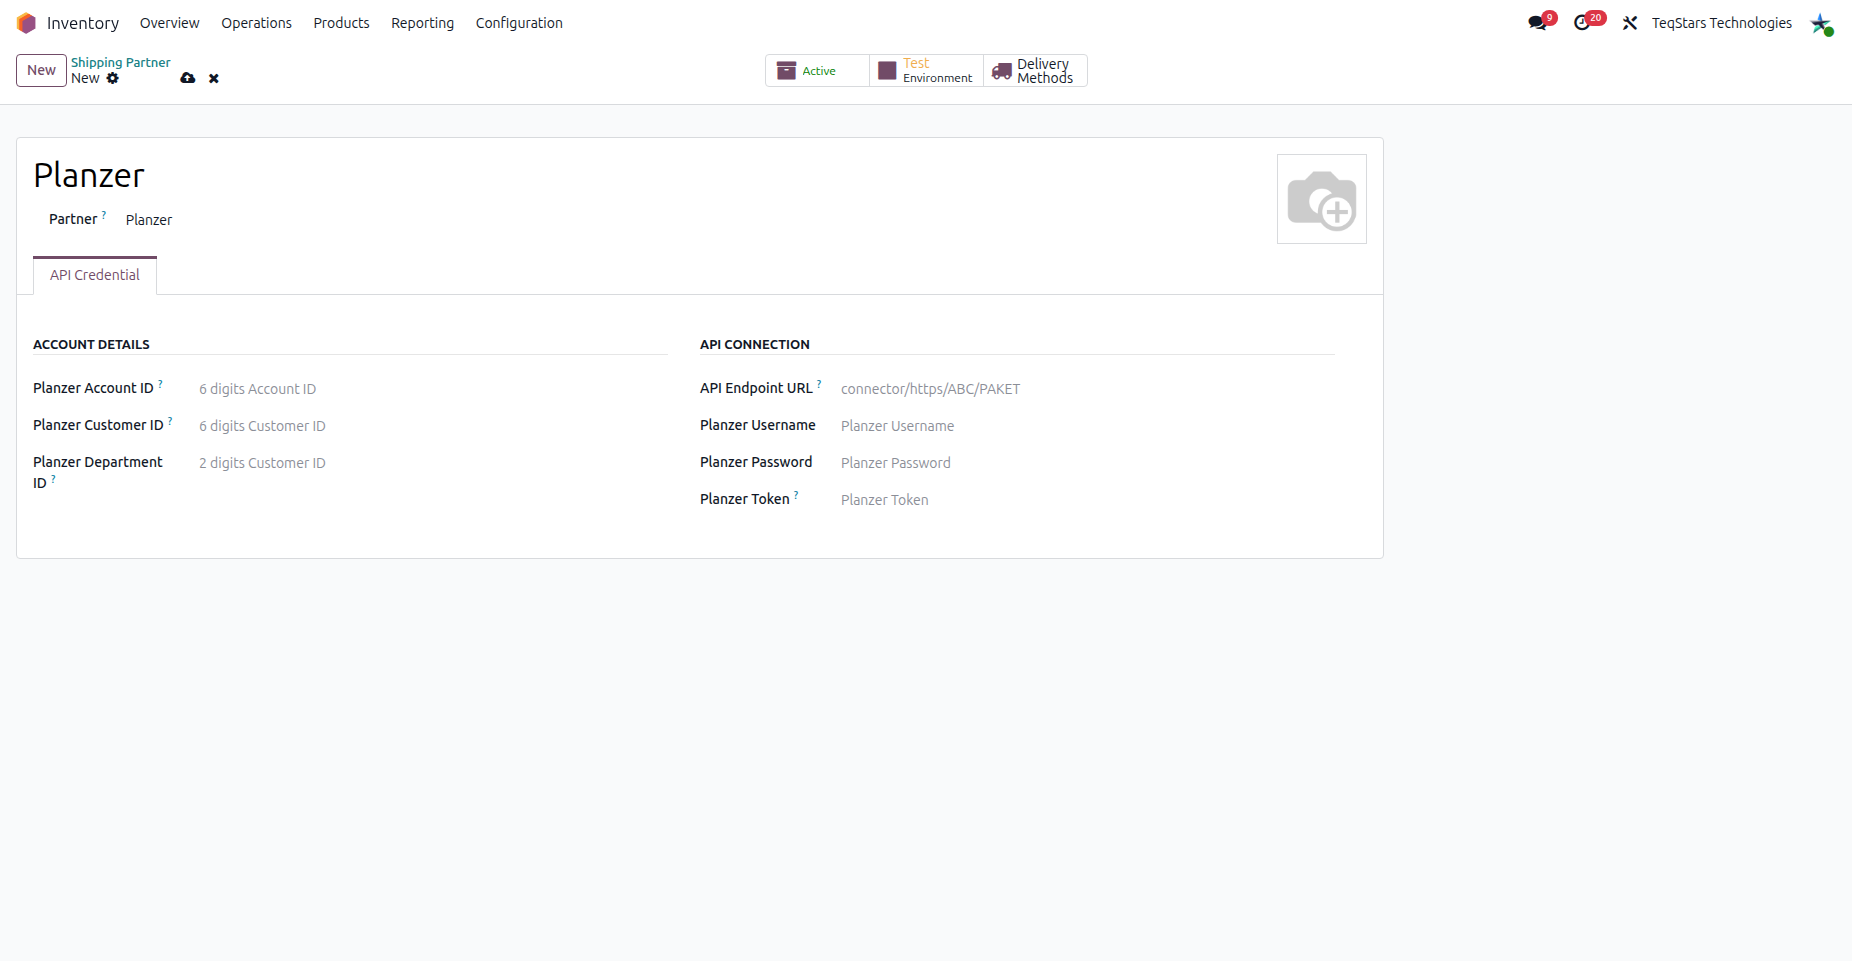Click the ACCOUNT DETAILS section heading
The image size is (1852, 961).
click(91, 344)
